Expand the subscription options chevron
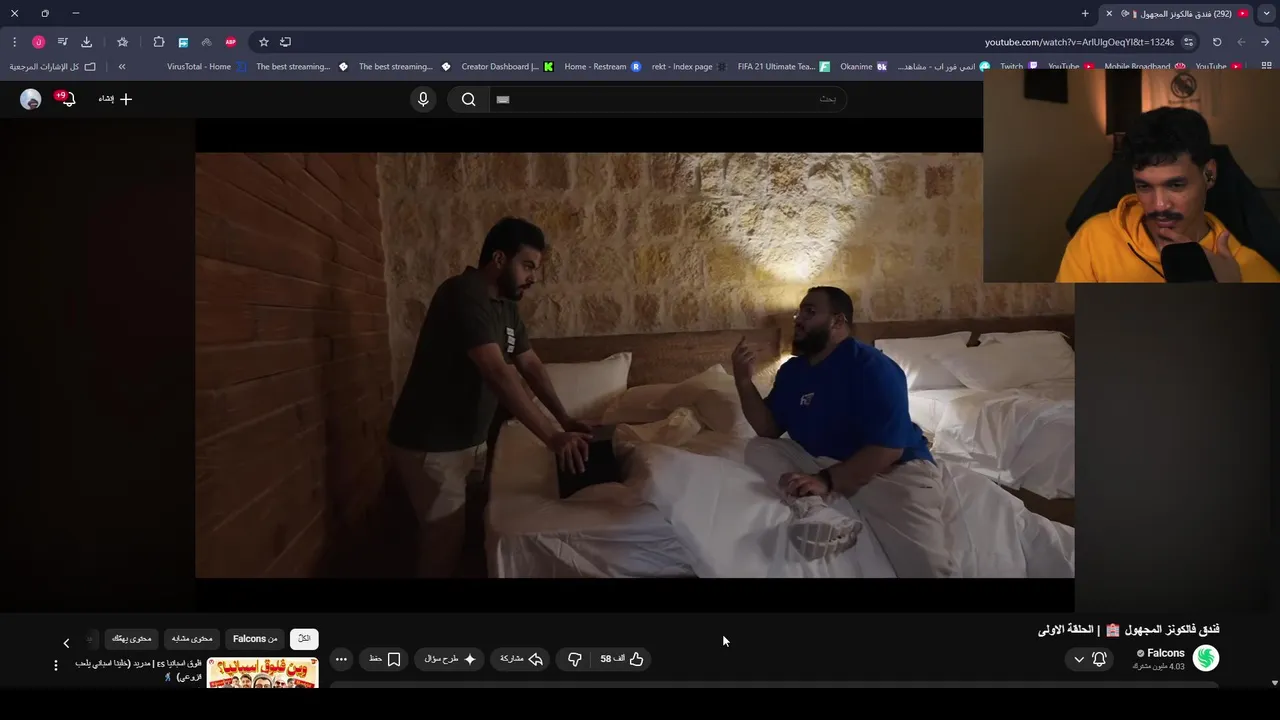Viewport: 1280px width, 720px height. pyautogui.click(x=1078, y=659)
